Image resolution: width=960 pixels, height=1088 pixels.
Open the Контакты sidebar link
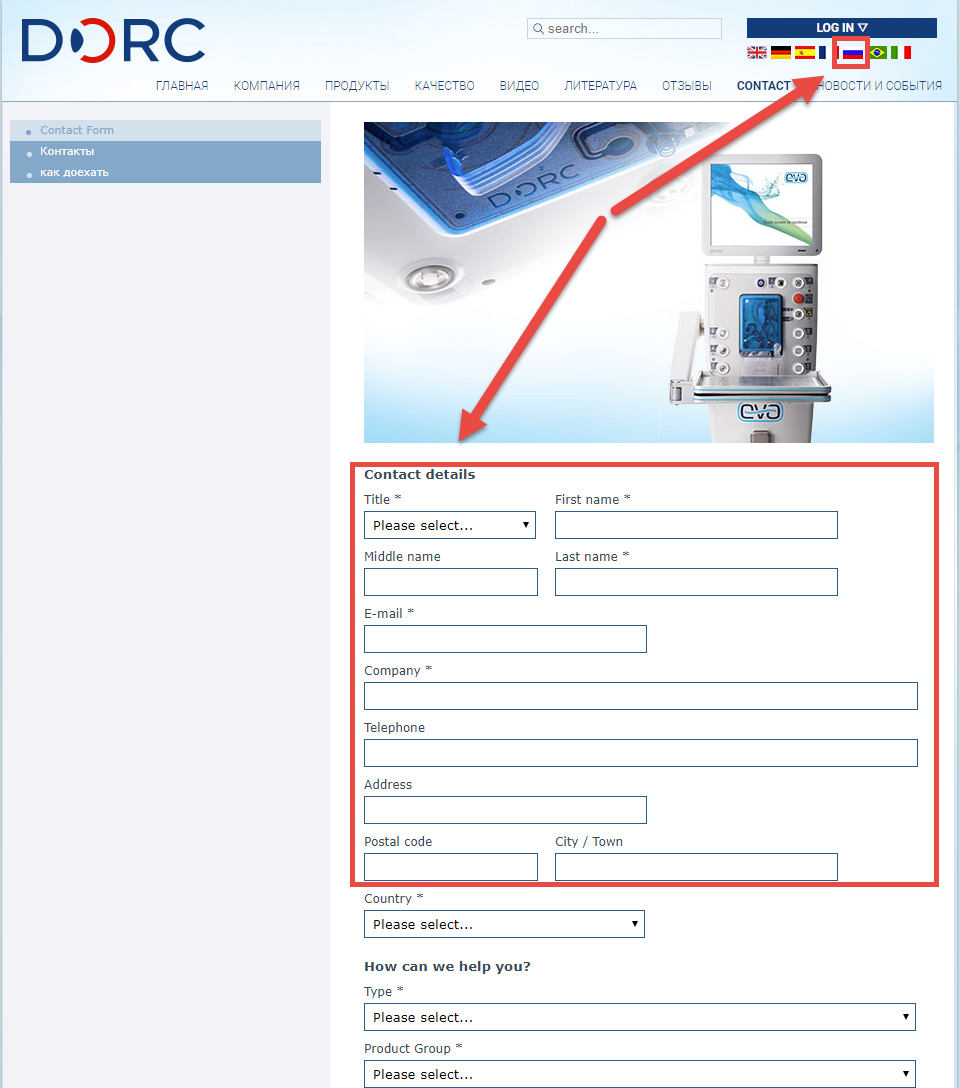click(67, 151)
